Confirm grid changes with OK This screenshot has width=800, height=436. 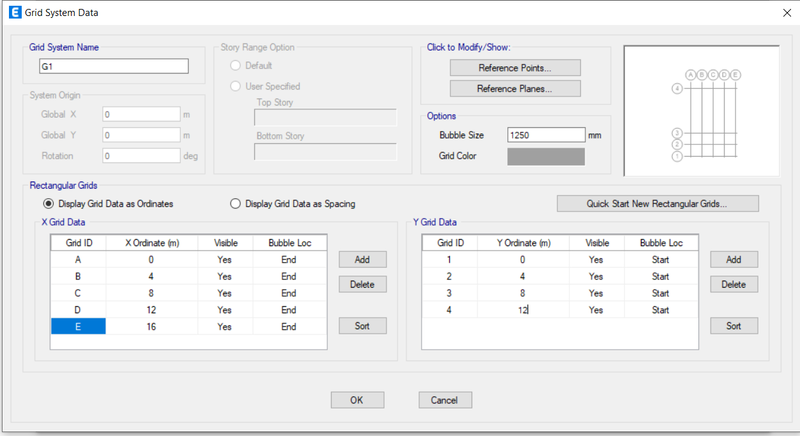coord(357,400)
